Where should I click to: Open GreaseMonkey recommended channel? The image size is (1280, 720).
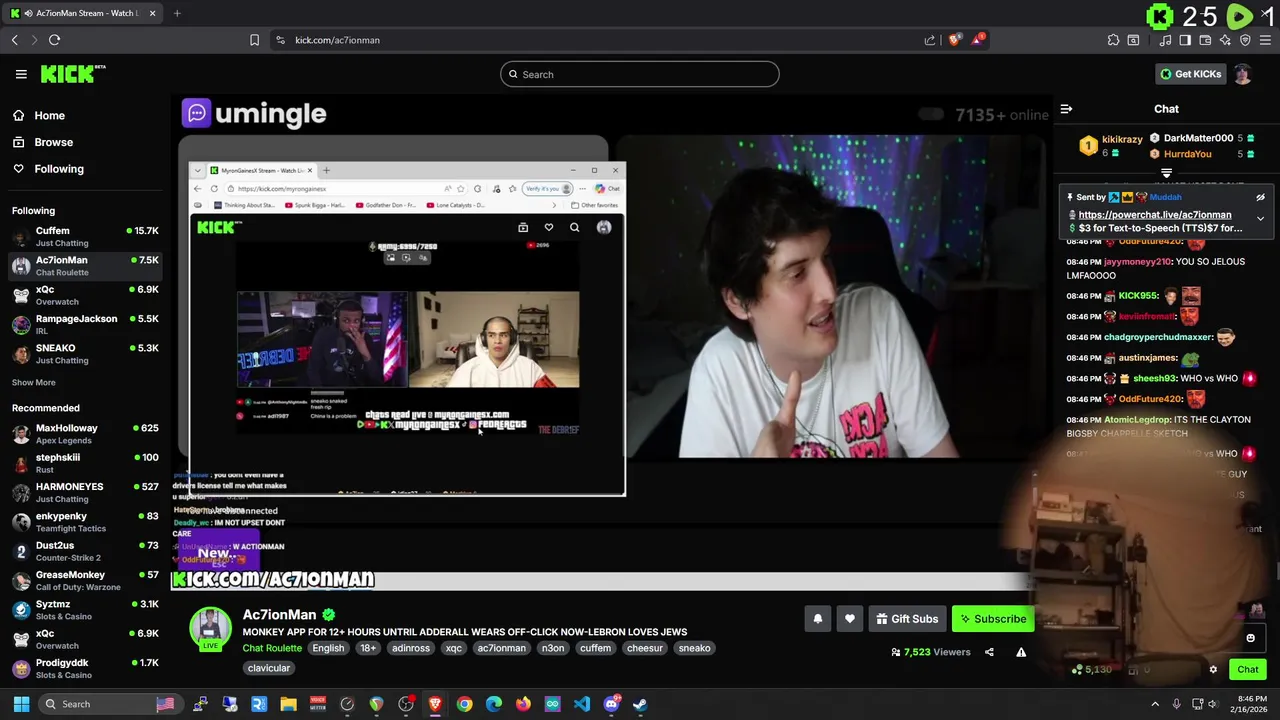pyautogui.click(x=85, y=581)
